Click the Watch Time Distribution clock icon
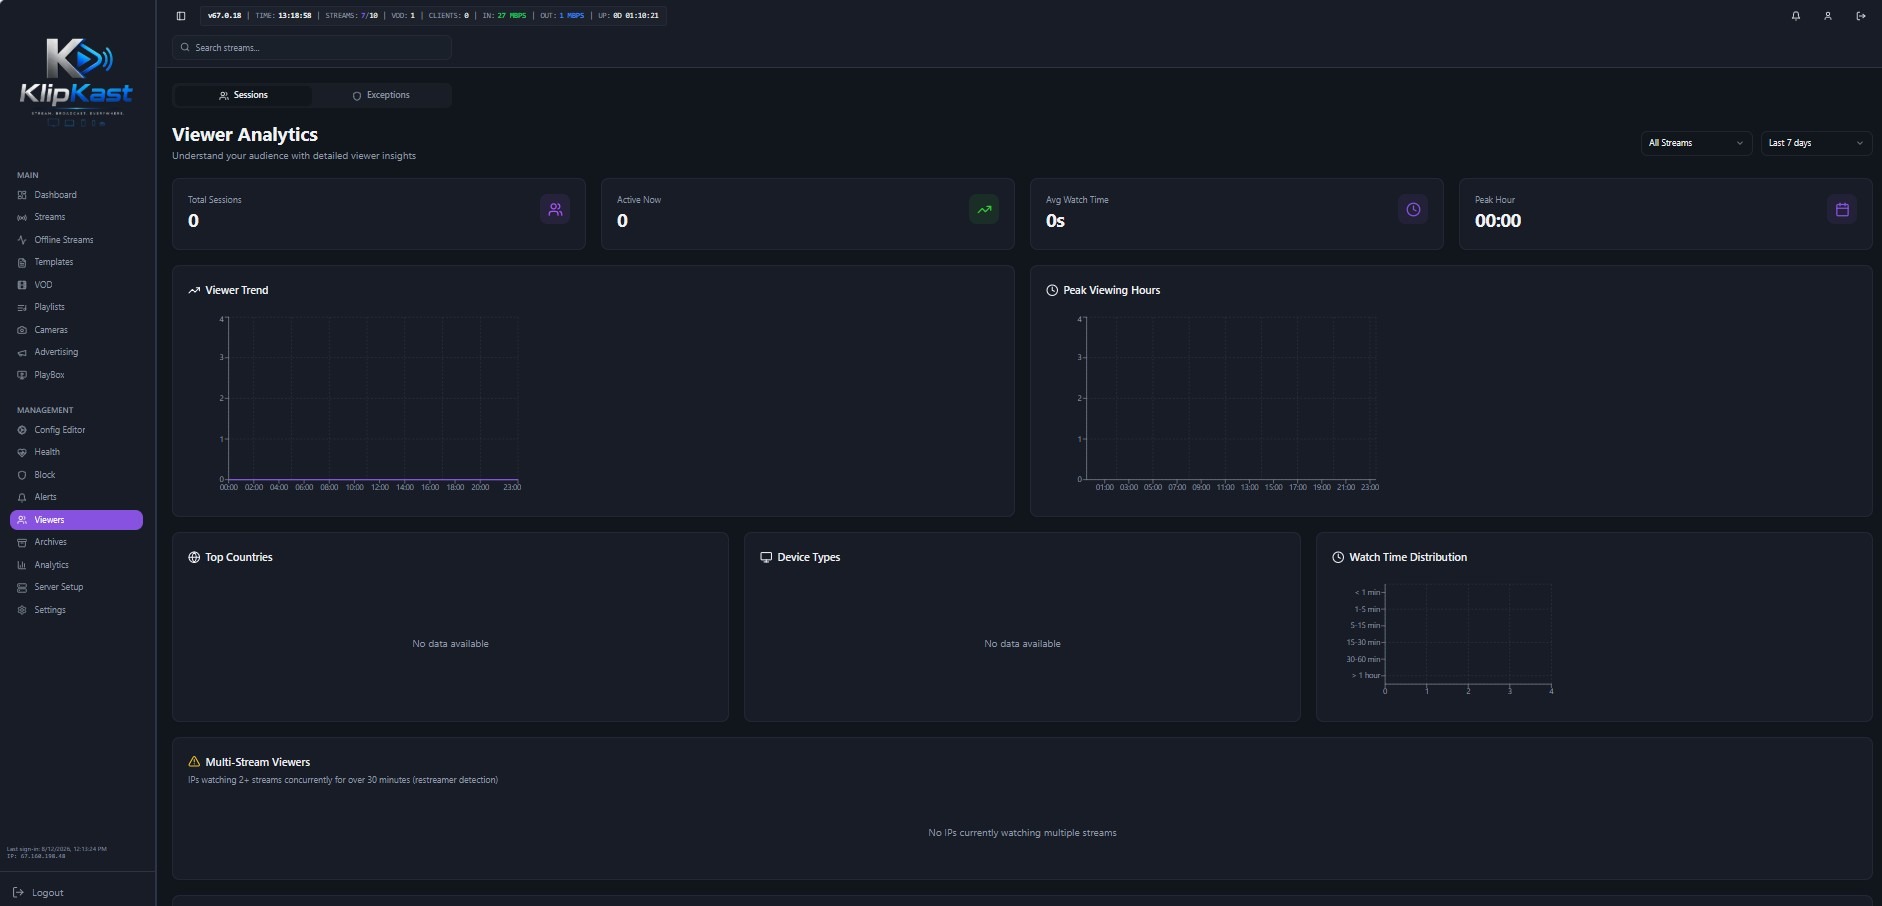This screenshot has height=906, width=1882. point(1338,557)
